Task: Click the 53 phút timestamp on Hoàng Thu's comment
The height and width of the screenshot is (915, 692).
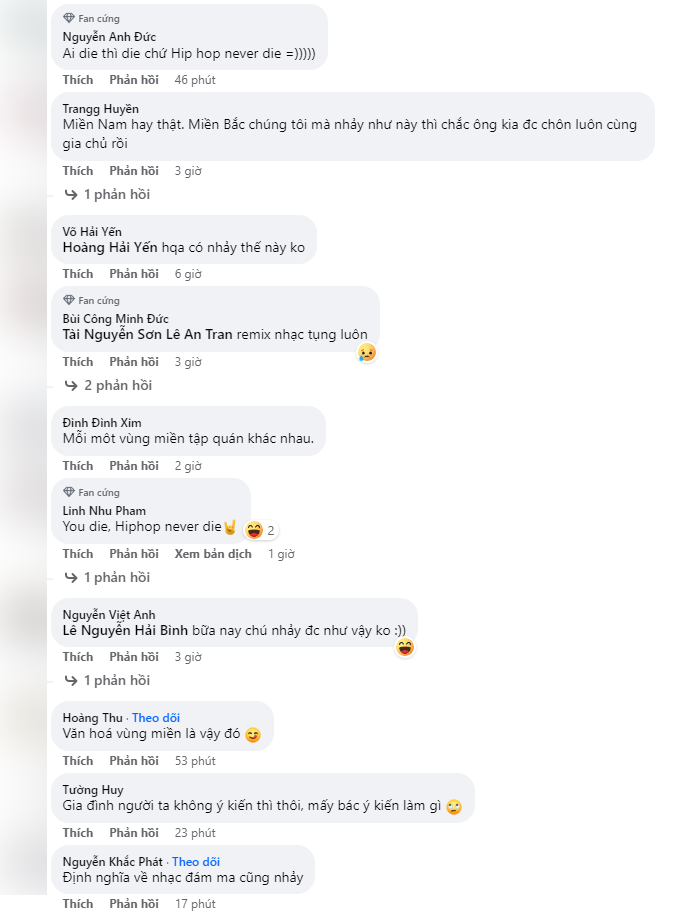Action: [195, 761]
